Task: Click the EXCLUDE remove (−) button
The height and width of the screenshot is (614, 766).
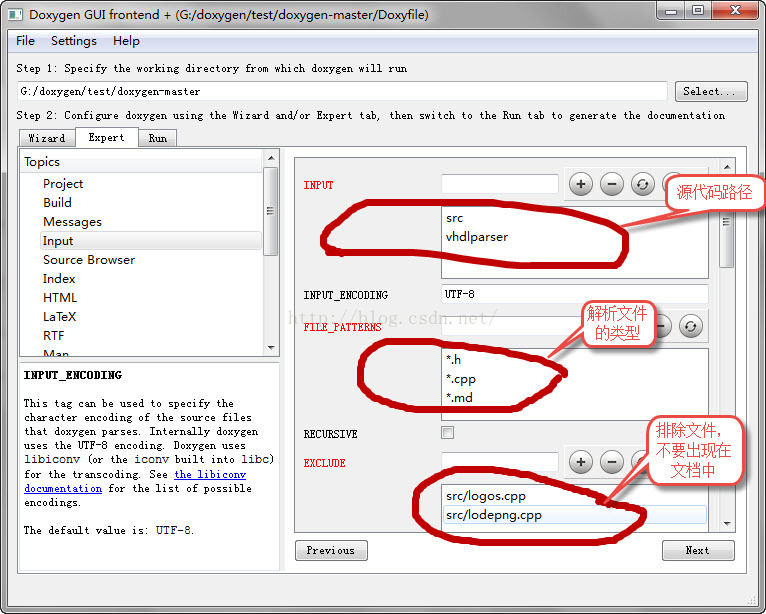Action: click(x=612, y=462)
